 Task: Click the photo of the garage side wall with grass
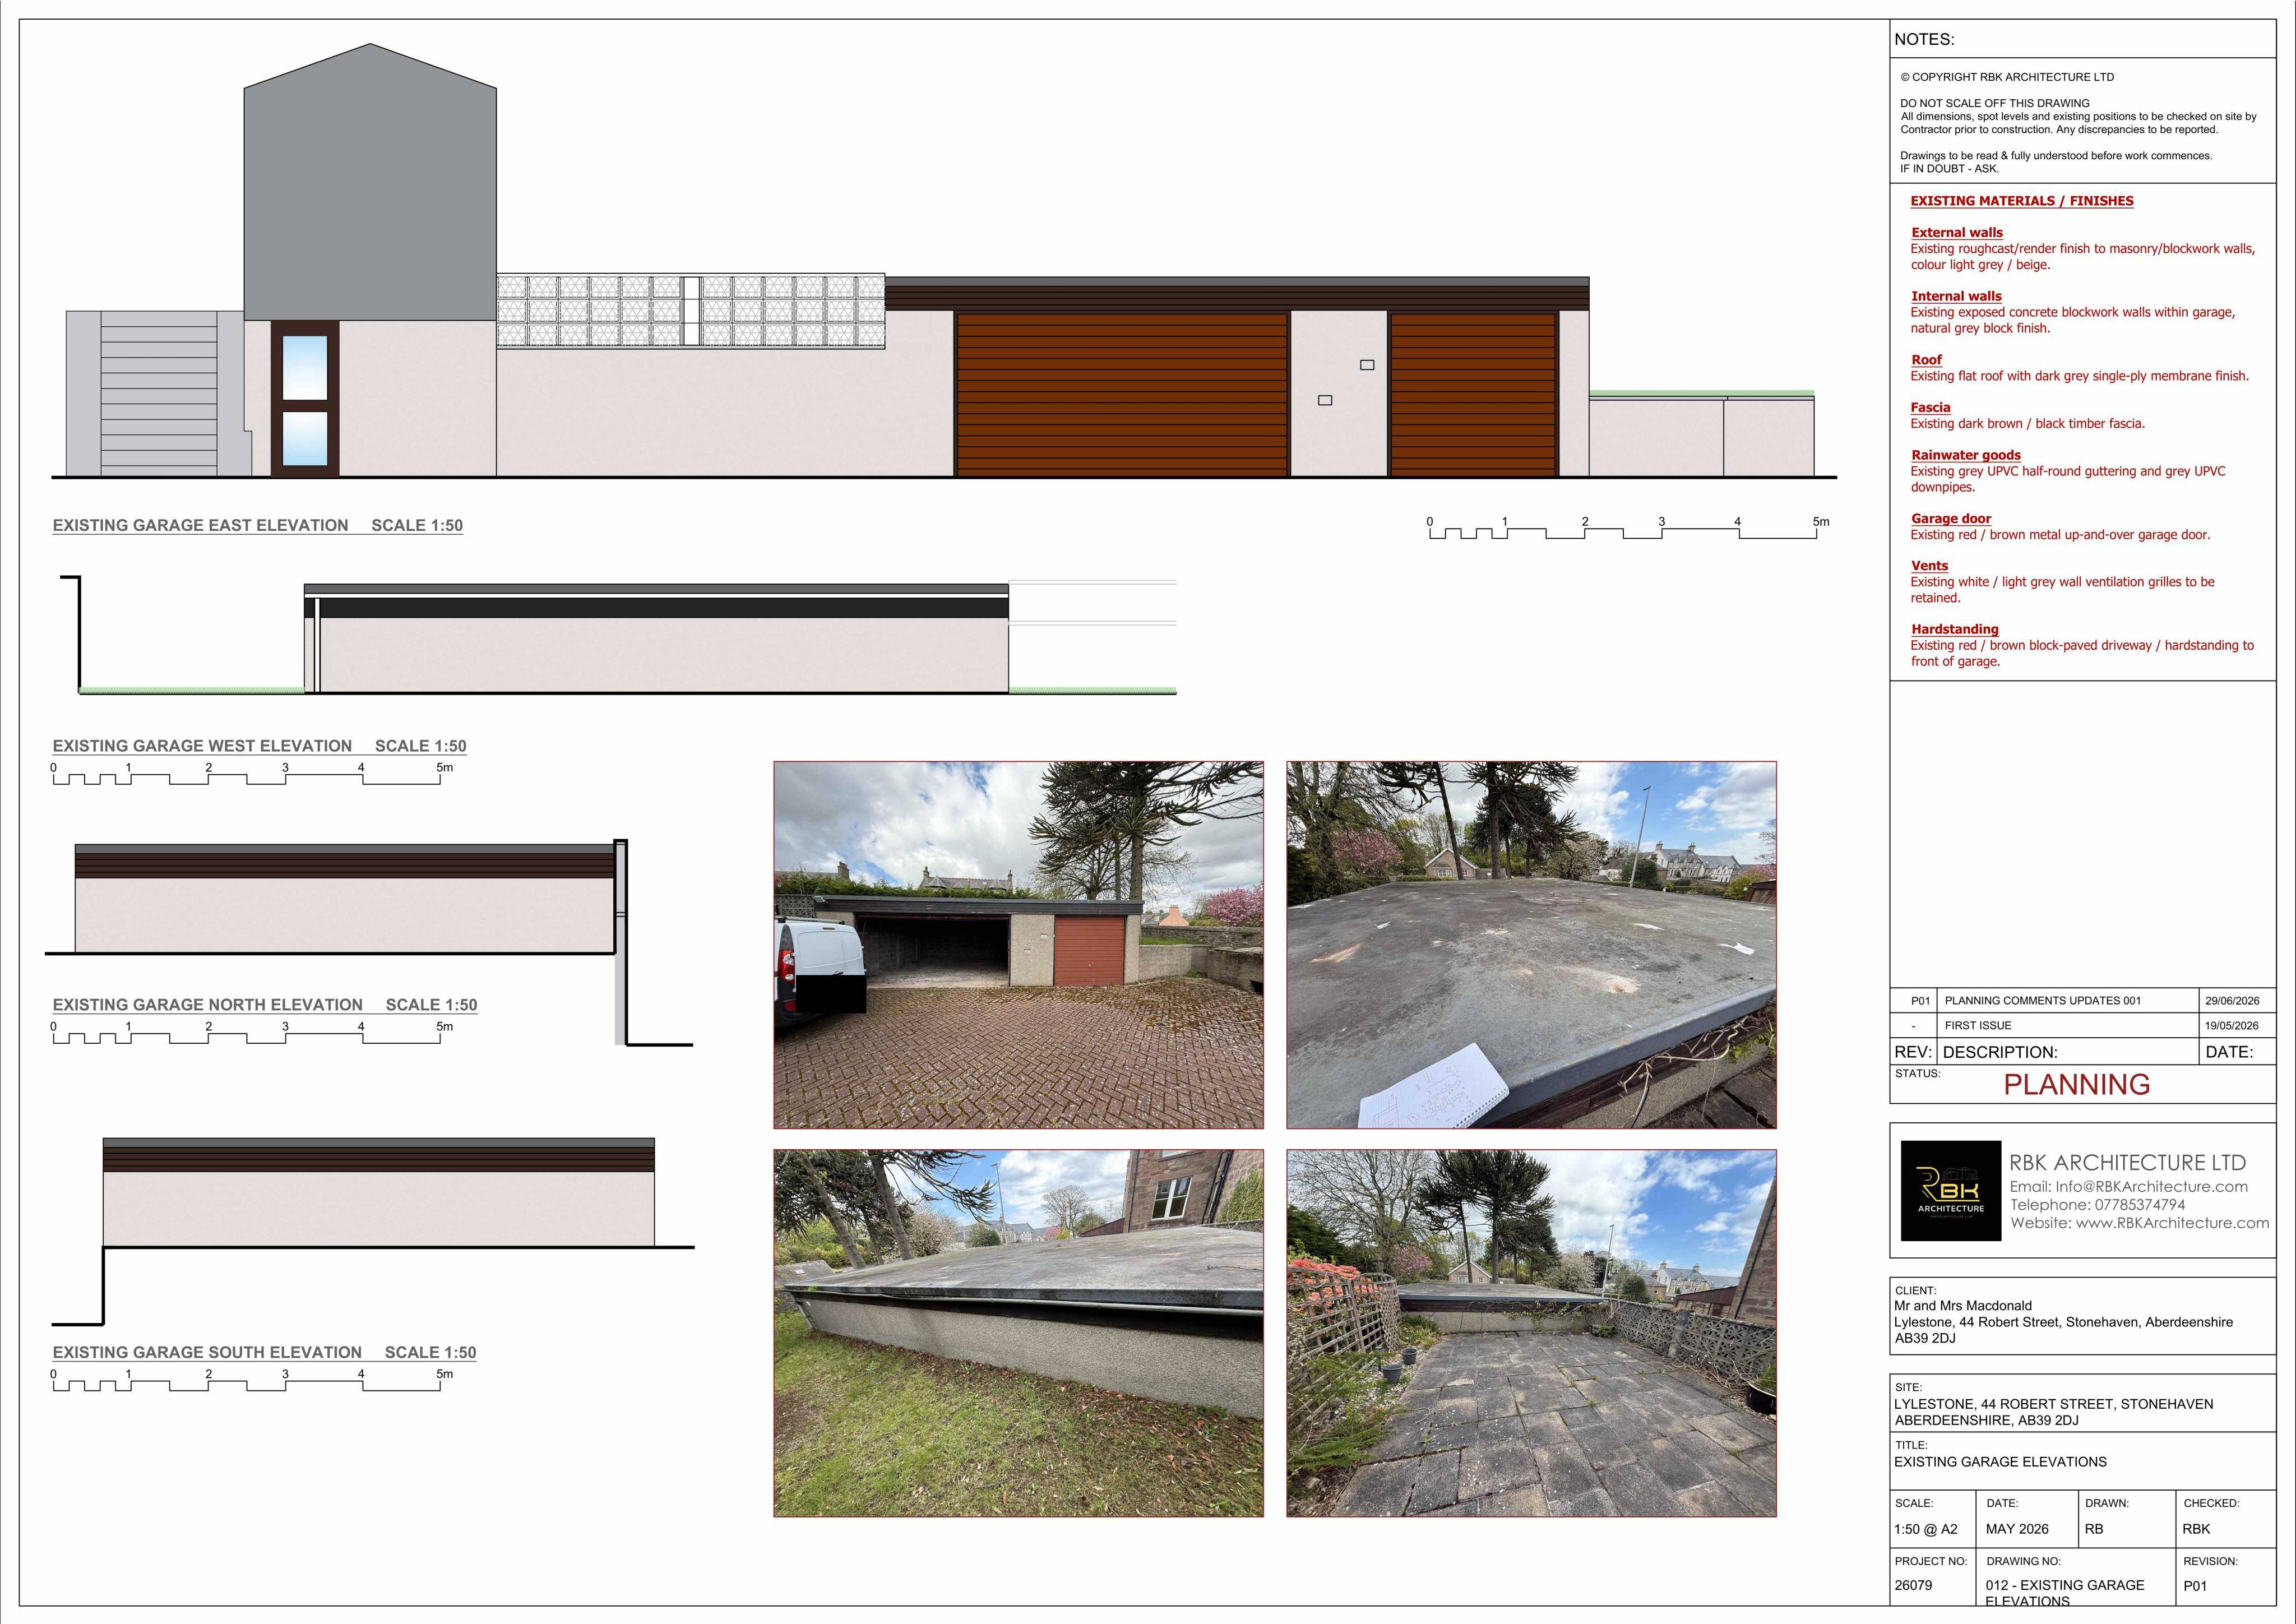[x=1018, y=1333]
